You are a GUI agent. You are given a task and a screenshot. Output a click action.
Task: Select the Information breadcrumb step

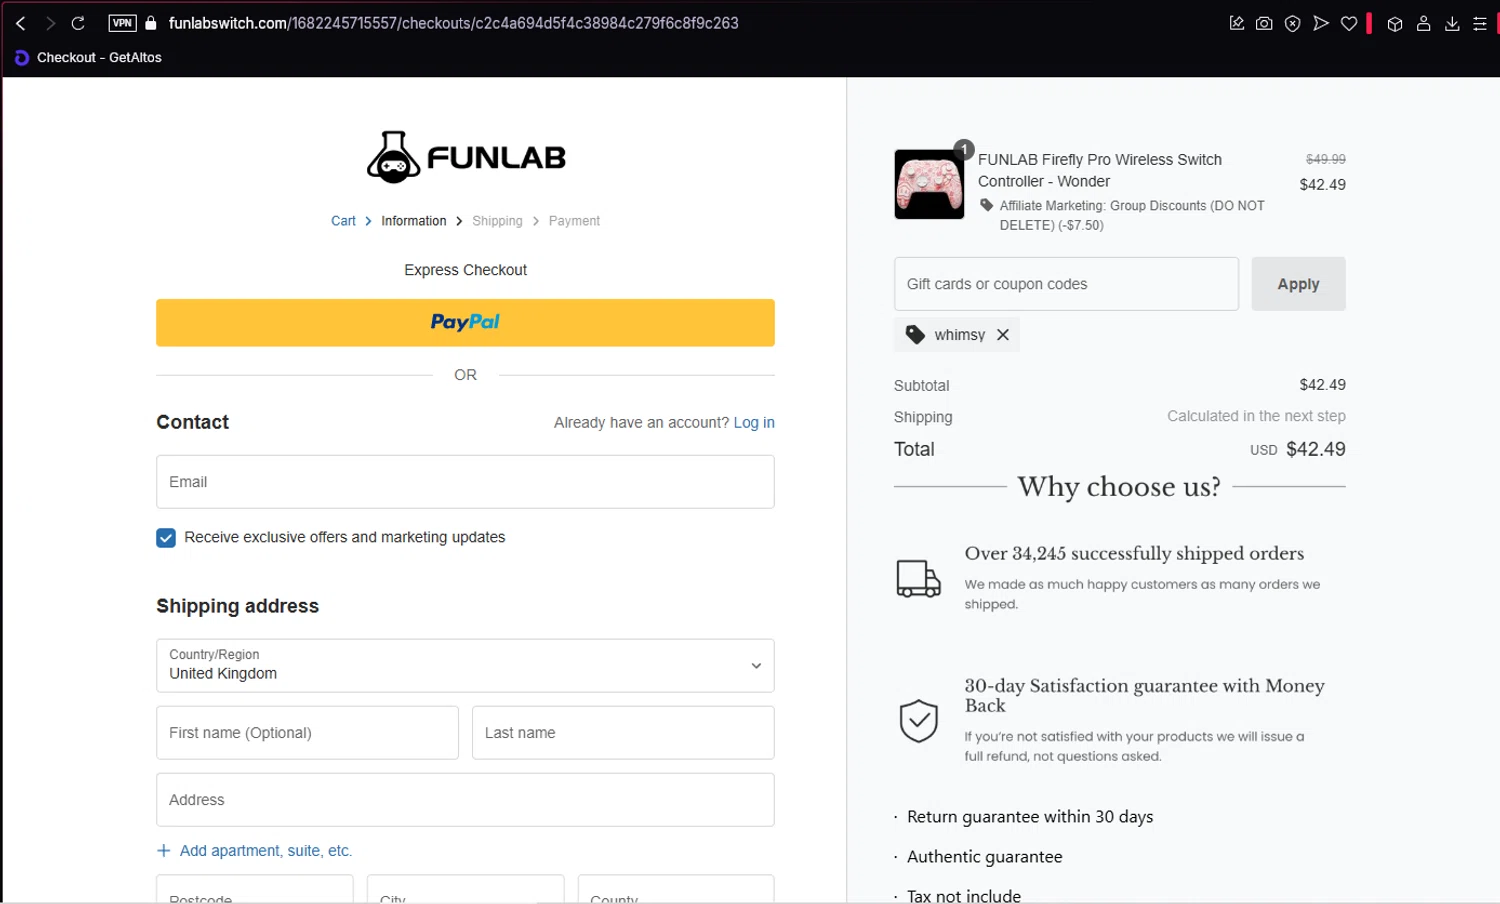point(414,221)
